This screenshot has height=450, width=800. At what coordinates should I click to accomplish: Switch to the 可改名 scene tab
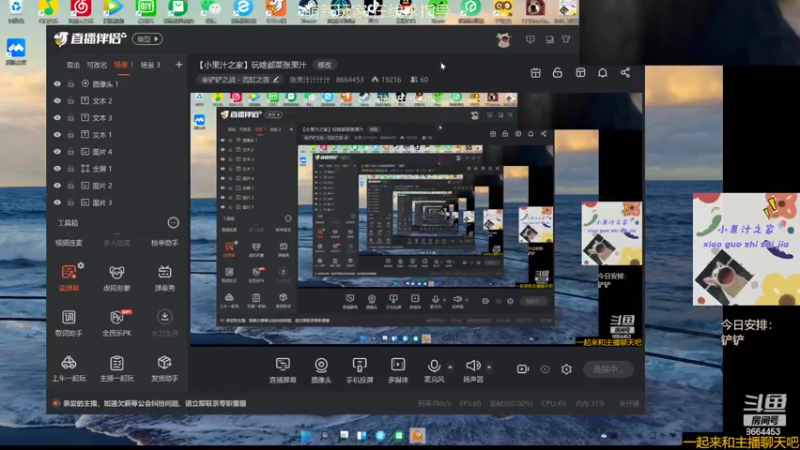[96, 65]
